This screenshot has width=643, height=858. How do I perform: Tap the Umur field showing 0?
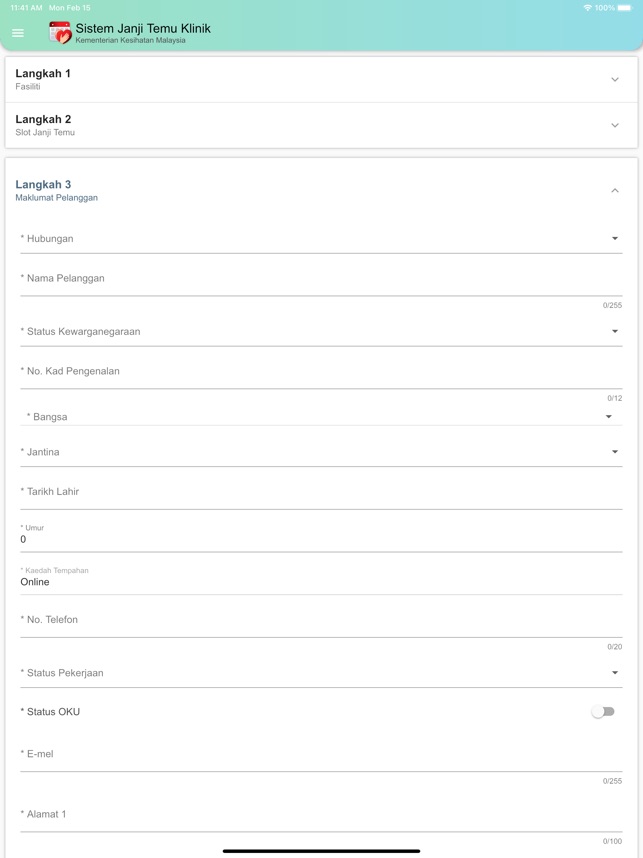[x=321, y=535]
